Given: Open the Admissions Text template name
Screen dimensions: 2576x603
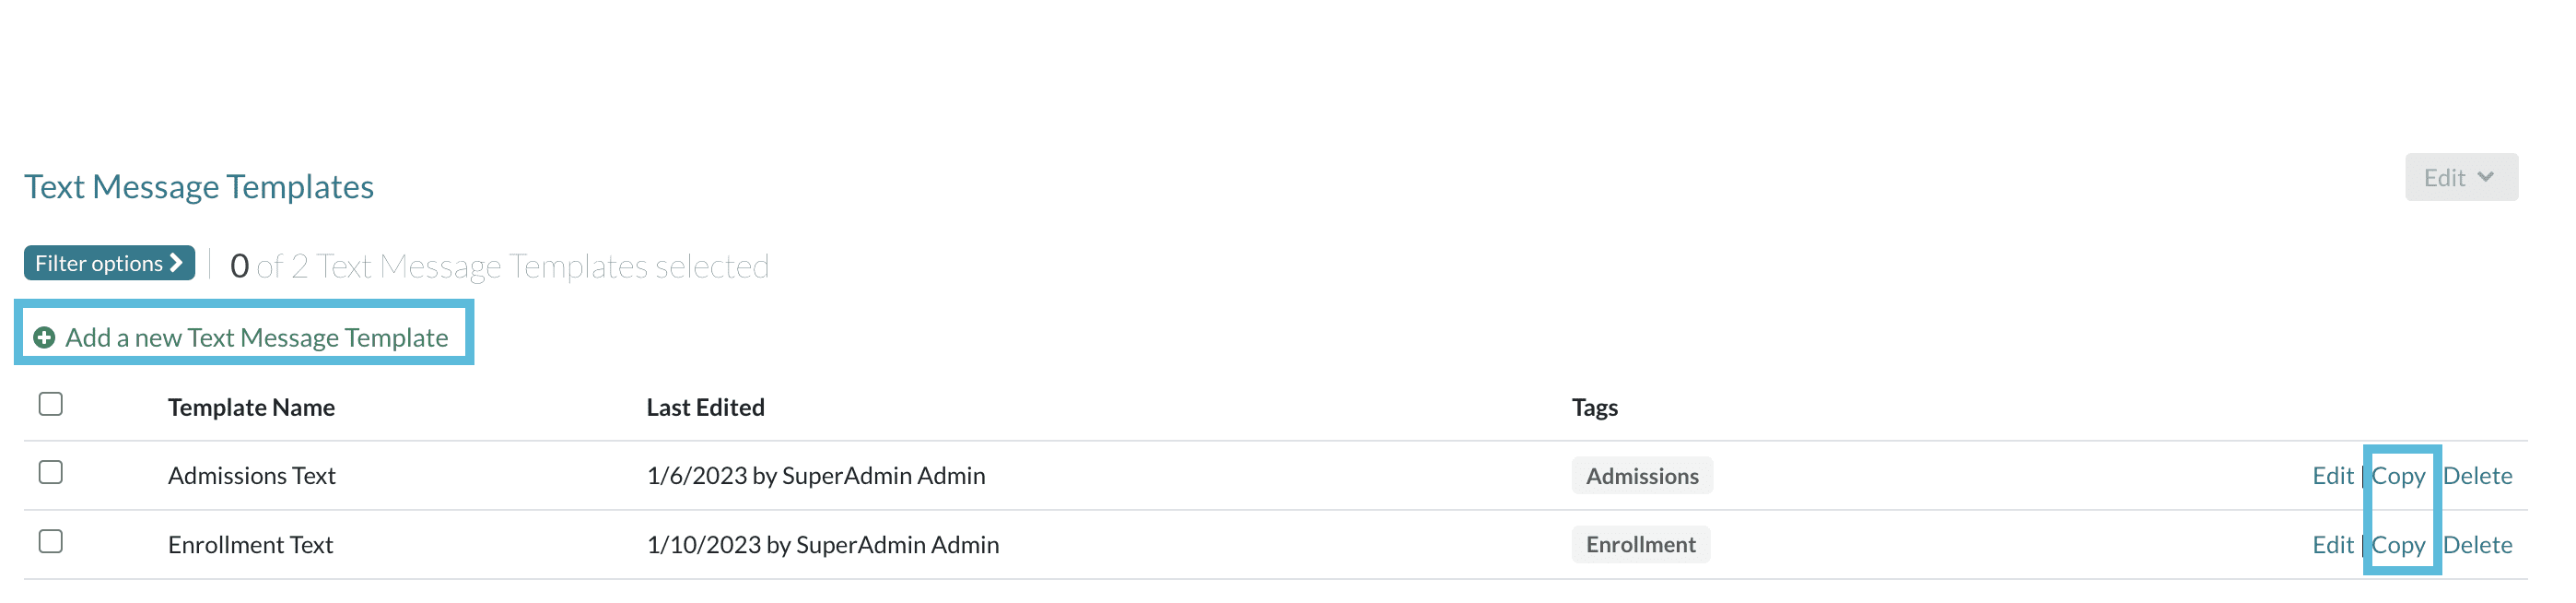Looking at the screenshot, I should click(251, 476).
